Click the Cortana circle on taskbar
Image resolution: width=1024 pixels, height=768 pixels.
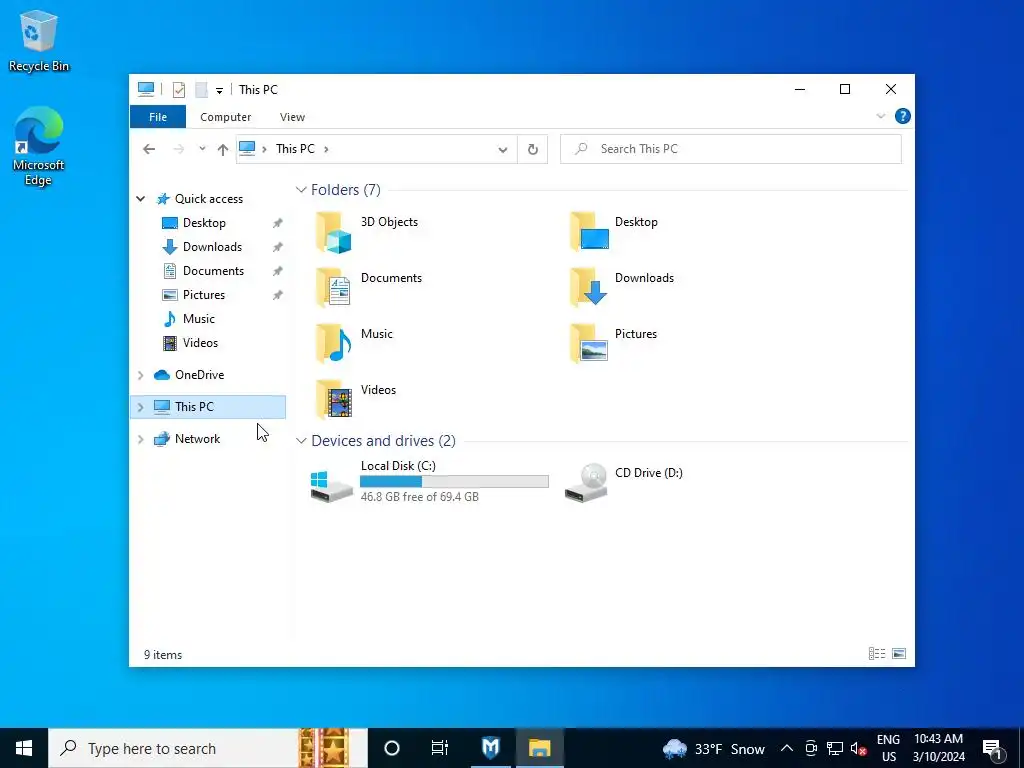(x=392, y=748)
